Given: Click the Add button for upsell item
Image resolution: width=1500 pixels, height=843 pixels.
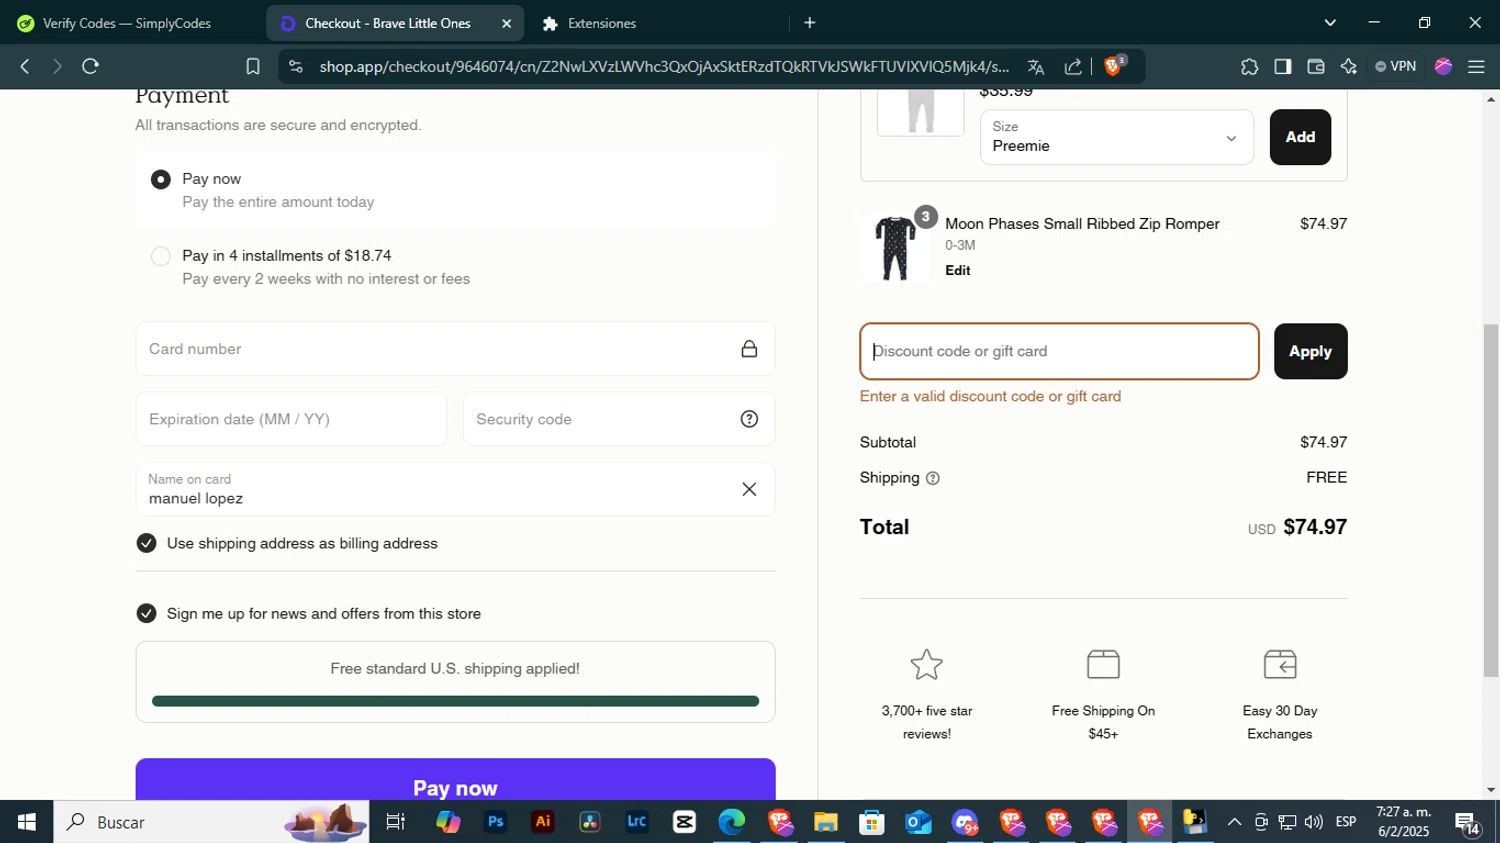Looking at the screenshot, I should tap(1300, 137).
